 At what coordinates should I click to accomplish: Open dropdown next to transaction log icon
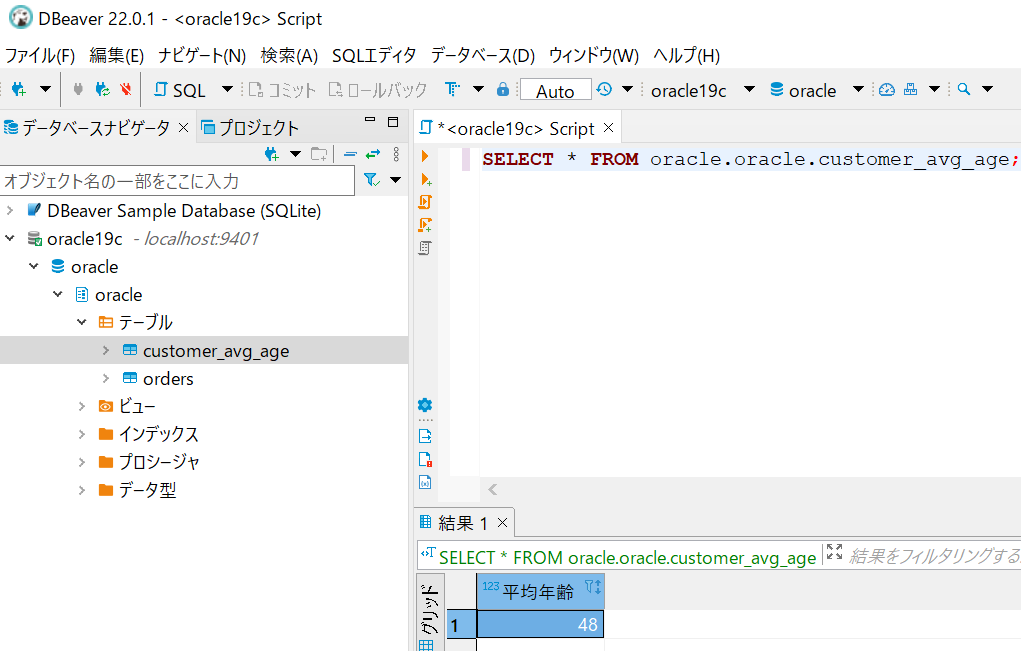pyautogui.click(x=628, y=89)
